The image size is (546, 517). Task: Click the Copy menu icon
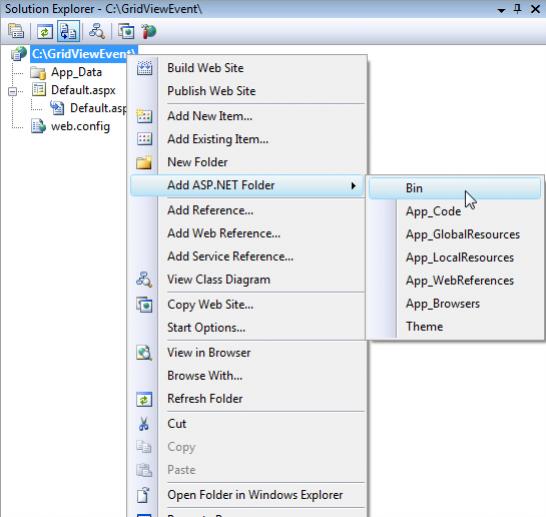(x=144, y=447)
